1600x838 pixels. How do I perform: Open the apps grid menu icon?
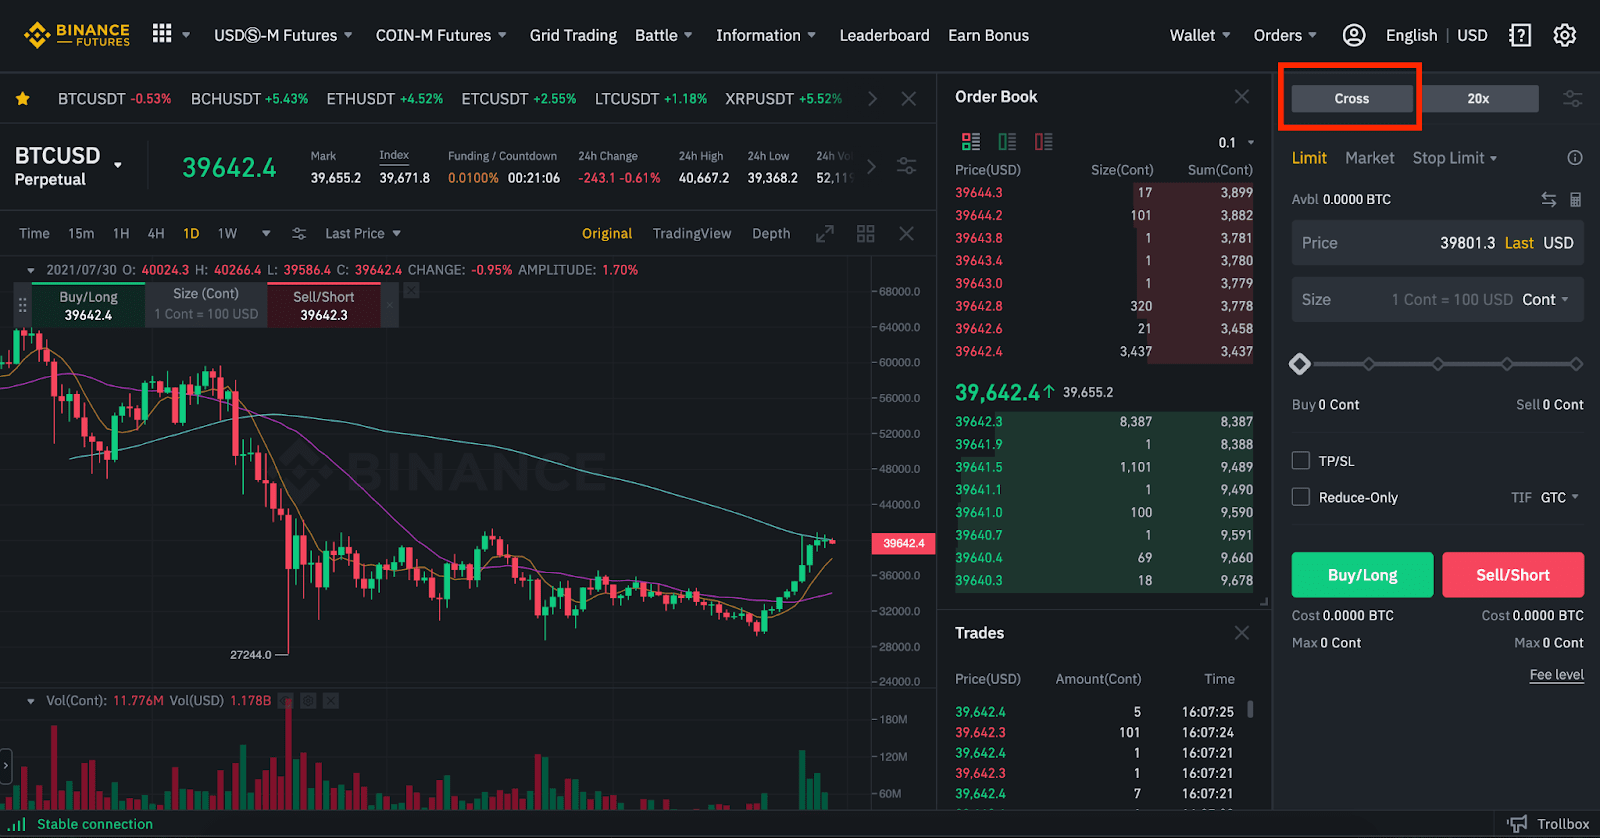tap(162, 34)
